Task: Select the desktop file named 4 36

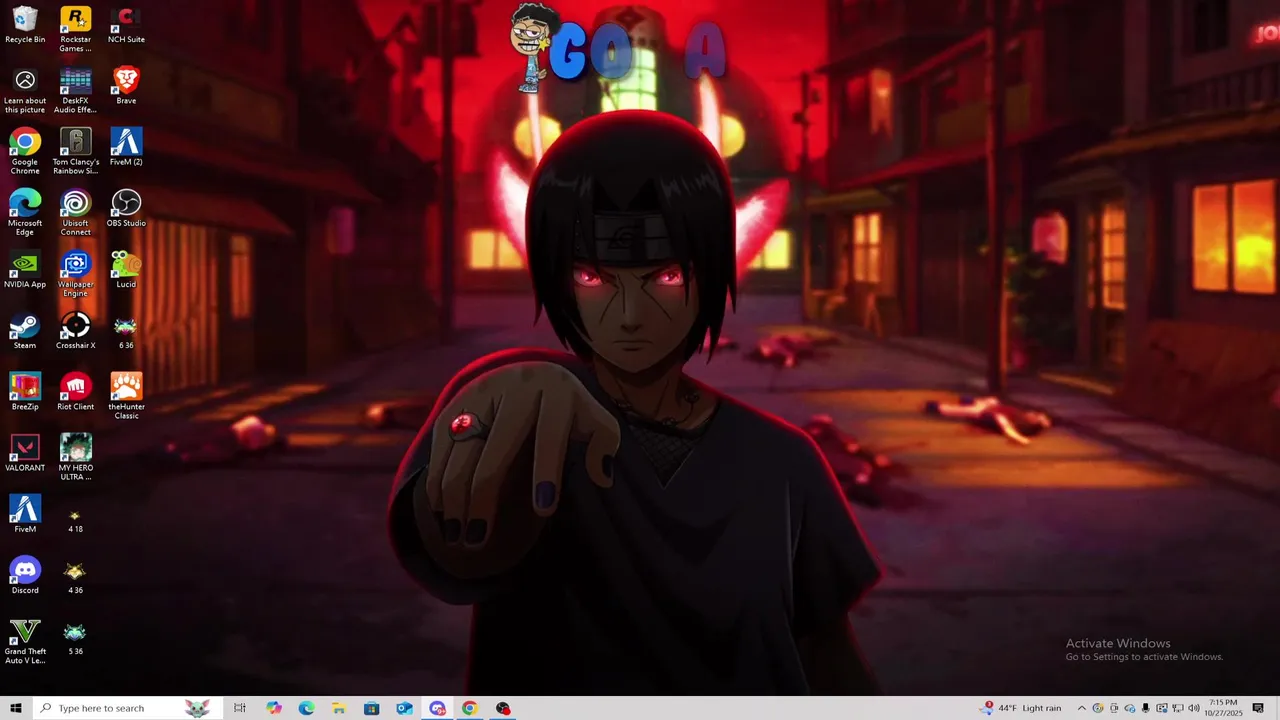Action: (75, 577)
